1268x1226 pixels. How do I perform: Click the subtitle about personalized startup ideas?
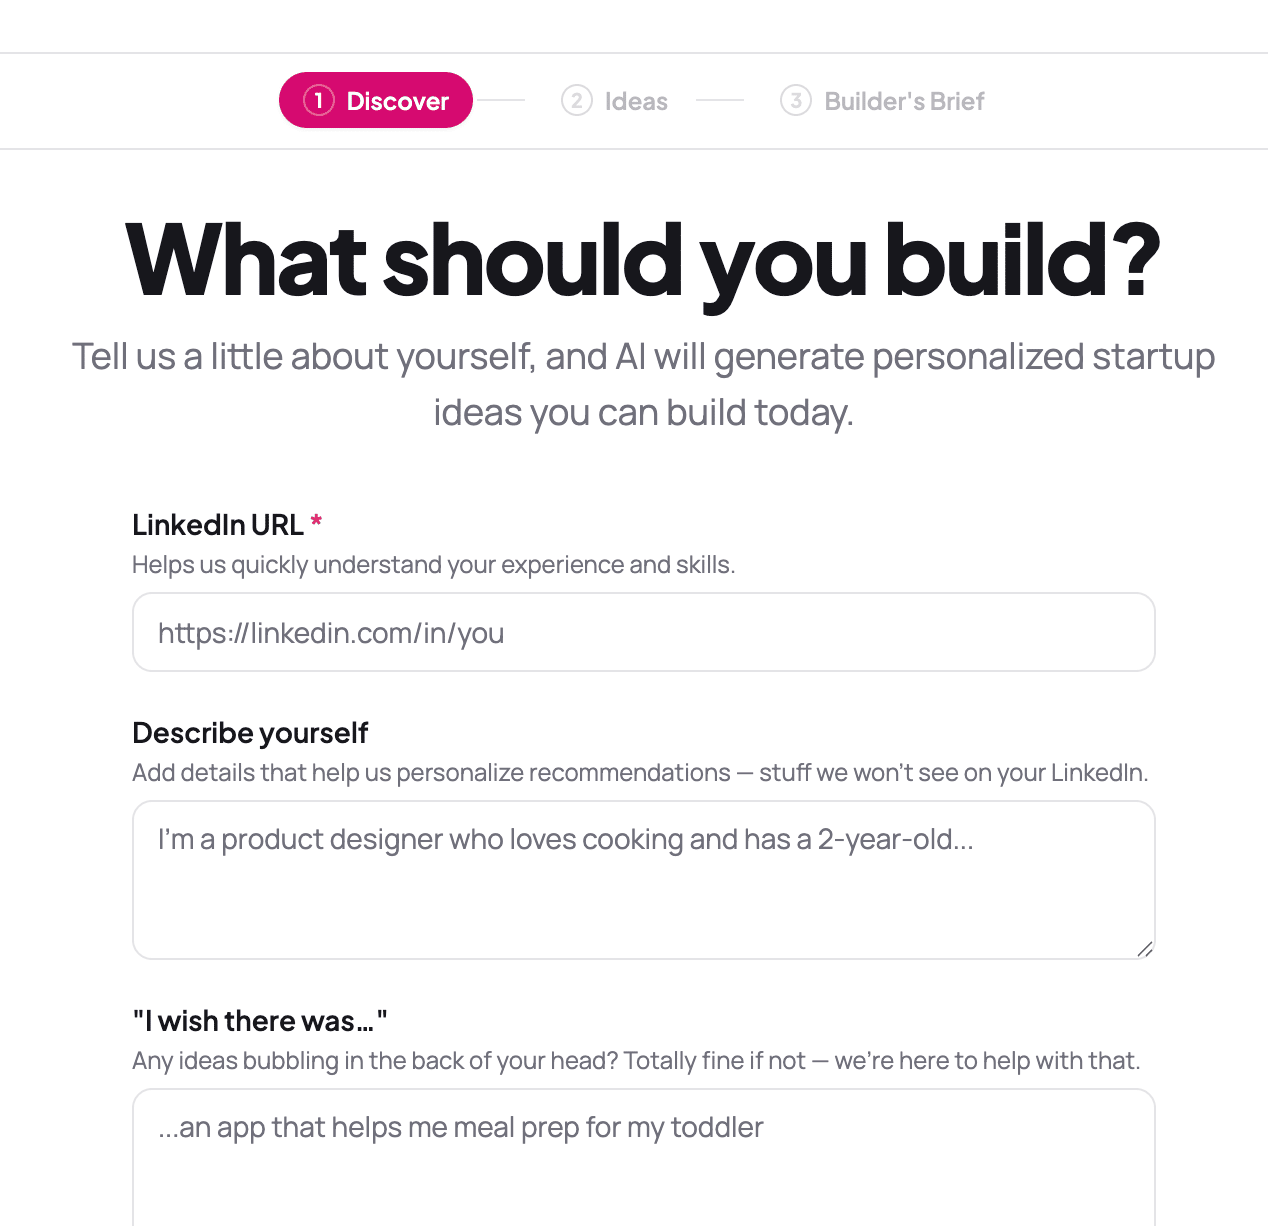pos(643,384)
